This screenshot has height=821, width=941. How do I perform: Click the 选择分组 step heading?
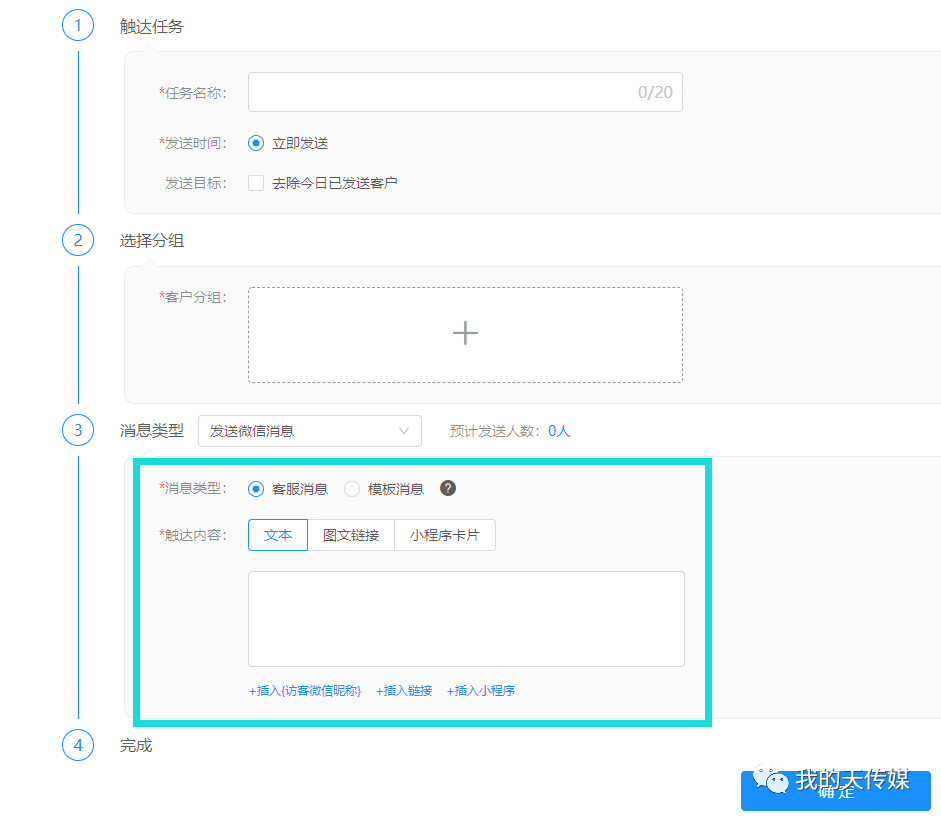coord(152,240)
